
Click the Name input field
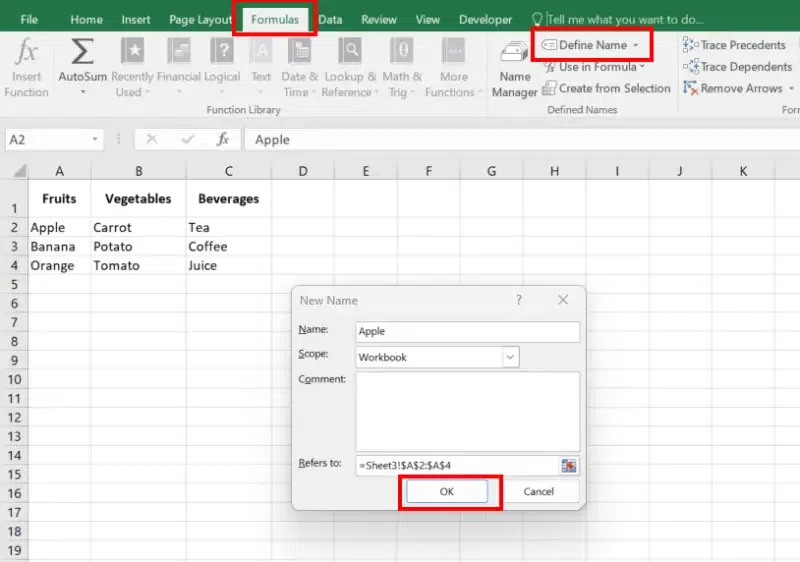[x=467, y=331]
